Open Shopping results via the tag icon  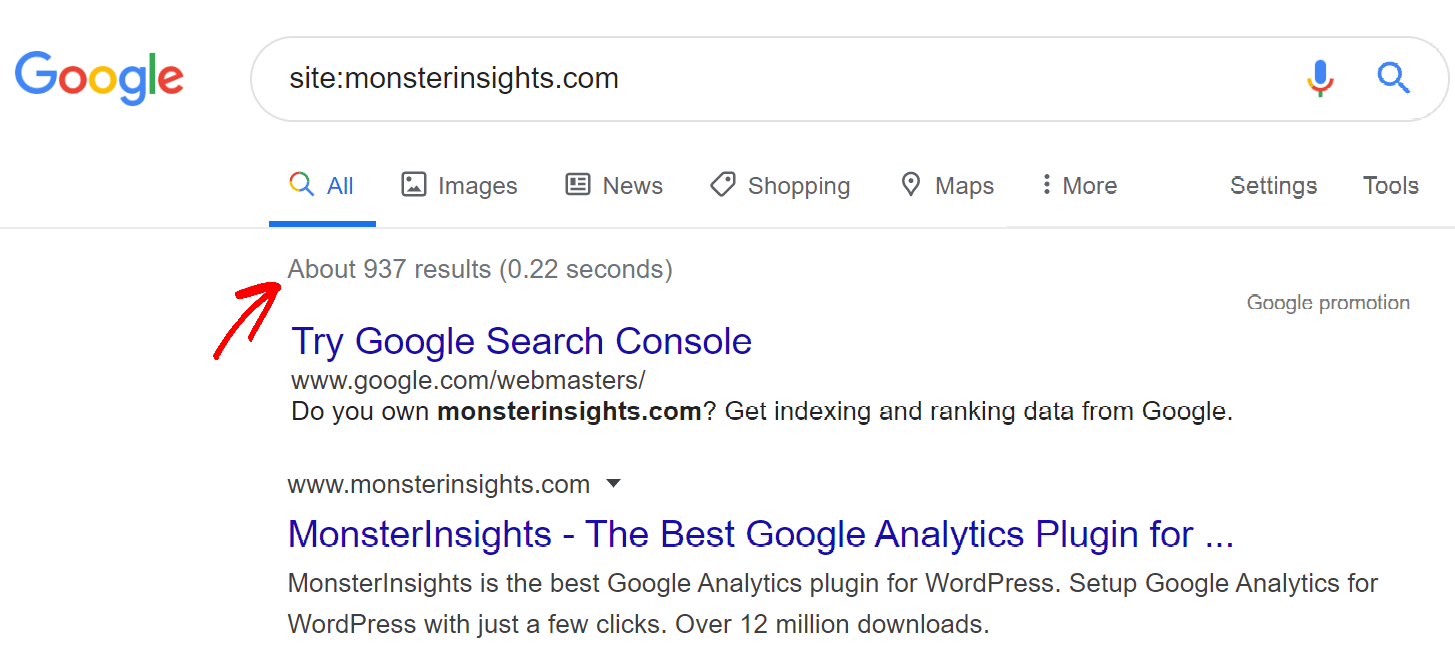click(722, 184)
